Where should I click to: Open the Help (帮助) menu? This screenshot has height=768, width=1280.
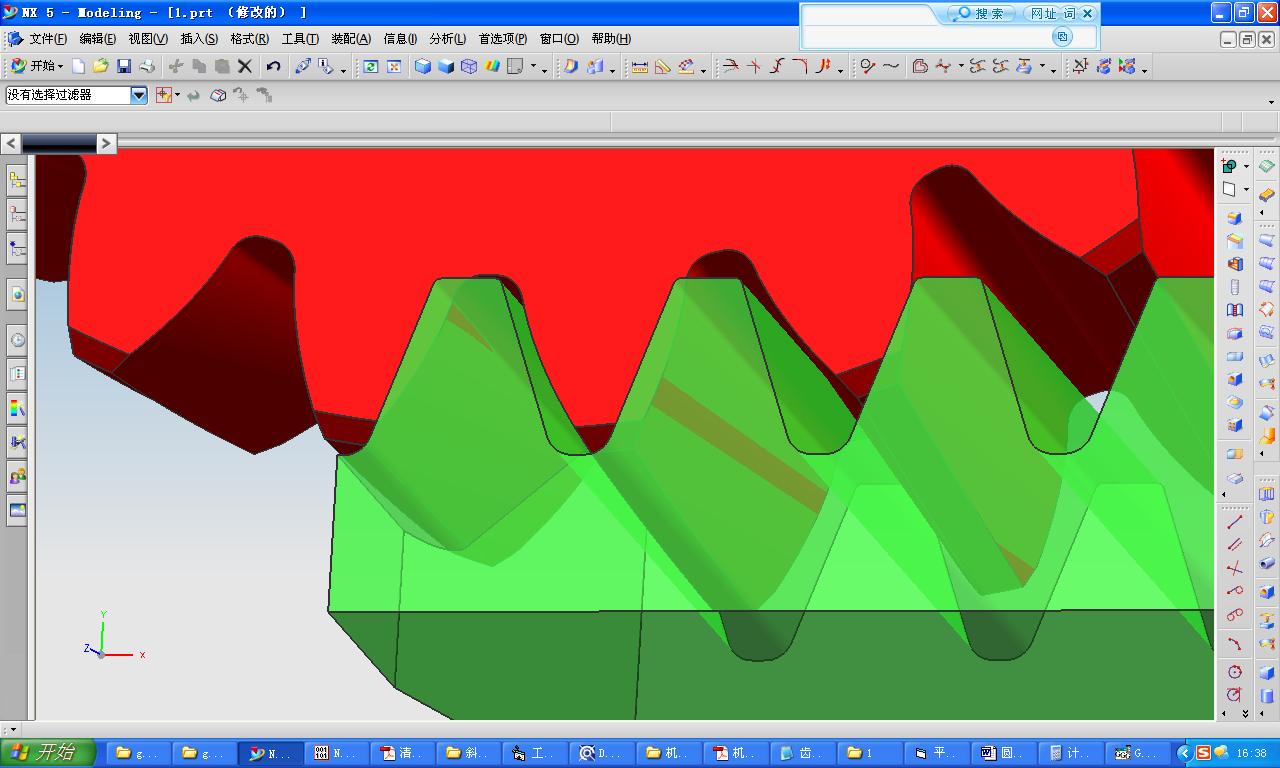tap(611, 39)
